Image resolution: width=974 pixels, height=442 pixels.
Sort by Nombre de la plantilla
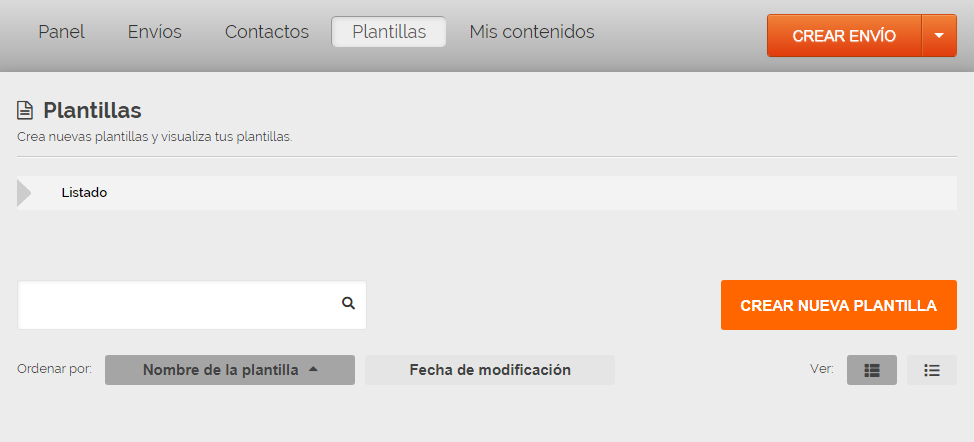[220, 370]
